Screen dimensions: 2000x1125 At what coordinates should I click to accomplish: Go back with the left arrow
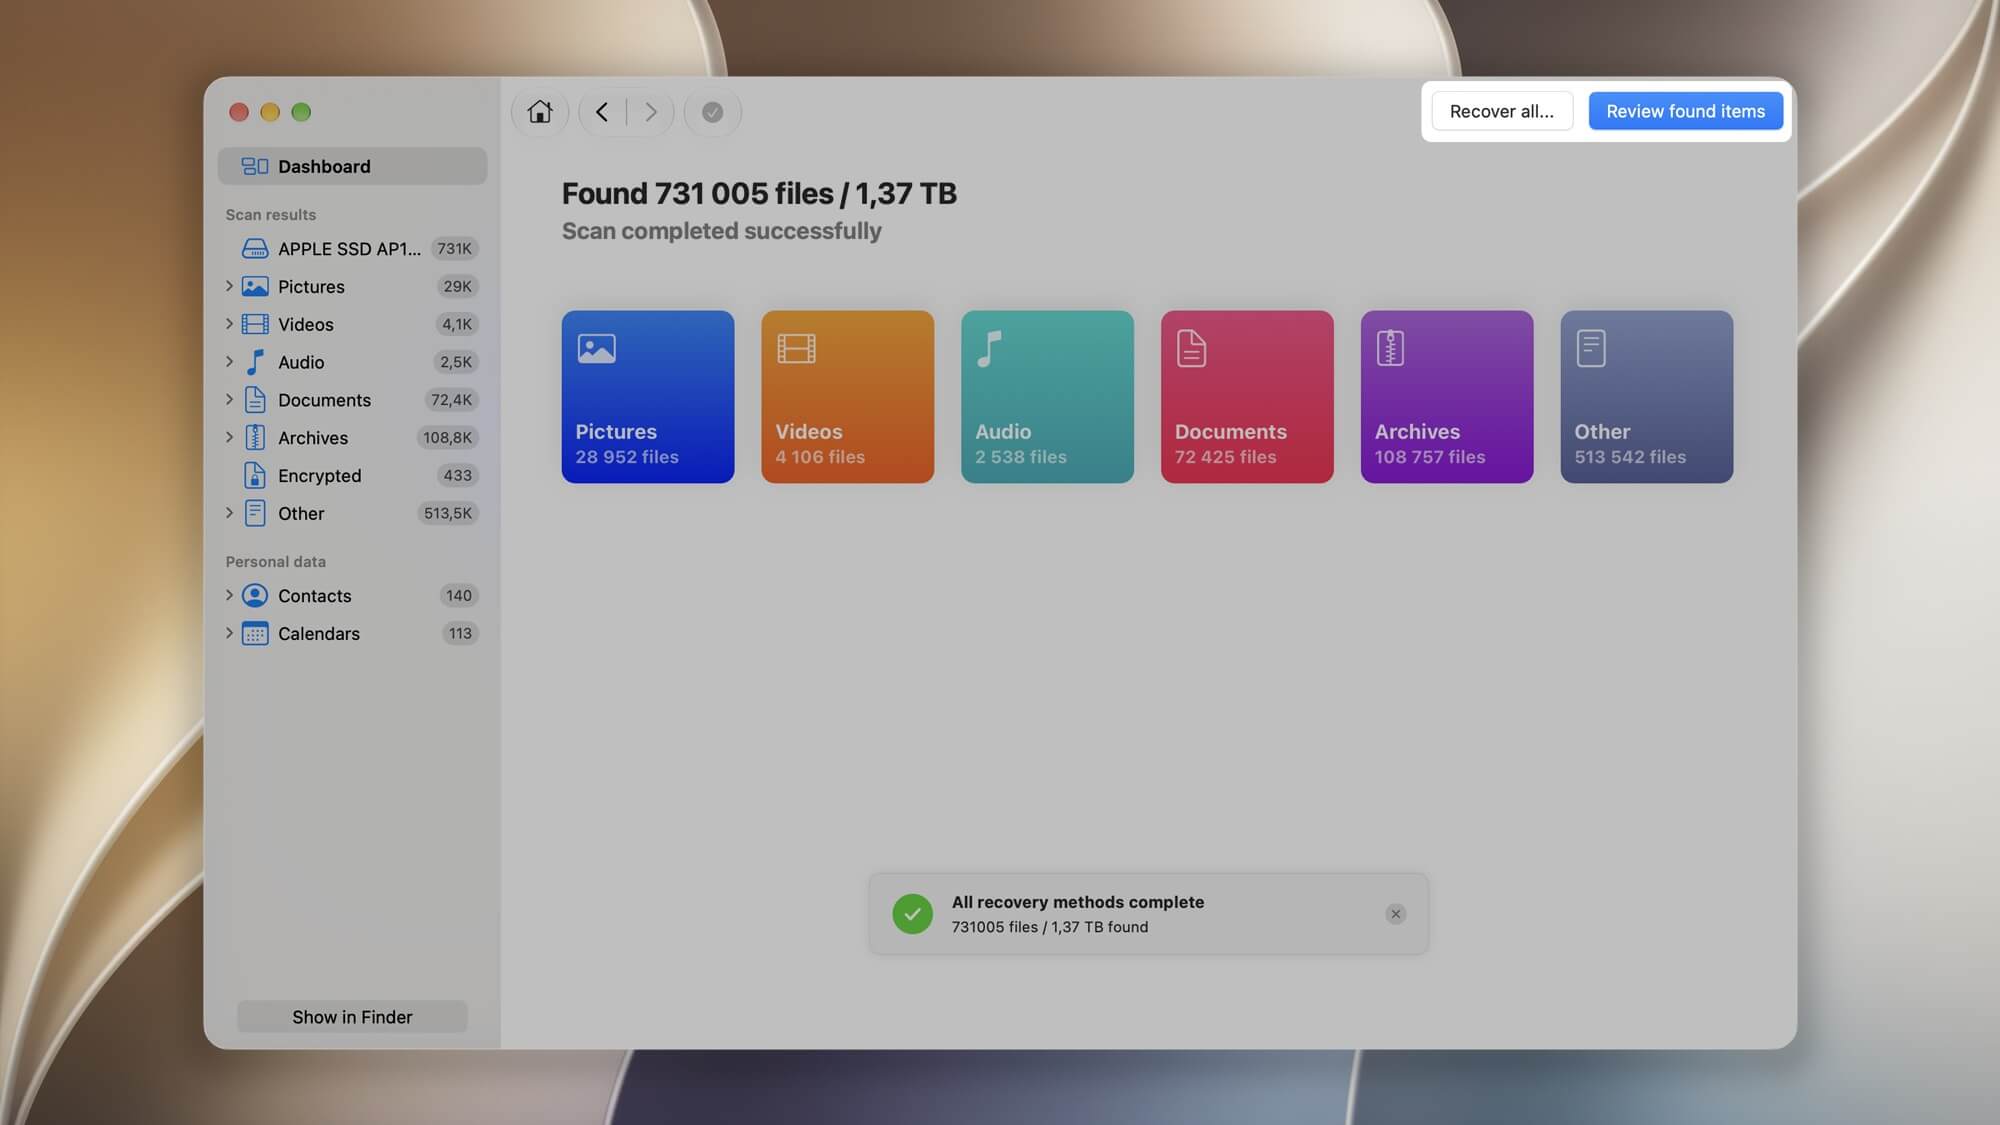(x=602, y=112)
